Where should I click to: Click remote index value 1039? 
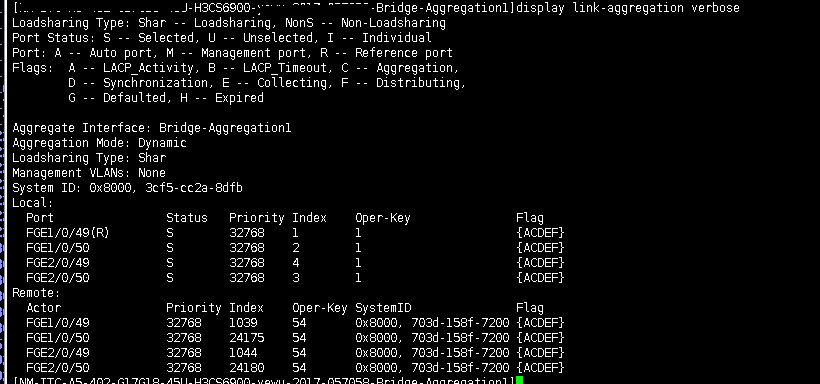coord(243,323)
